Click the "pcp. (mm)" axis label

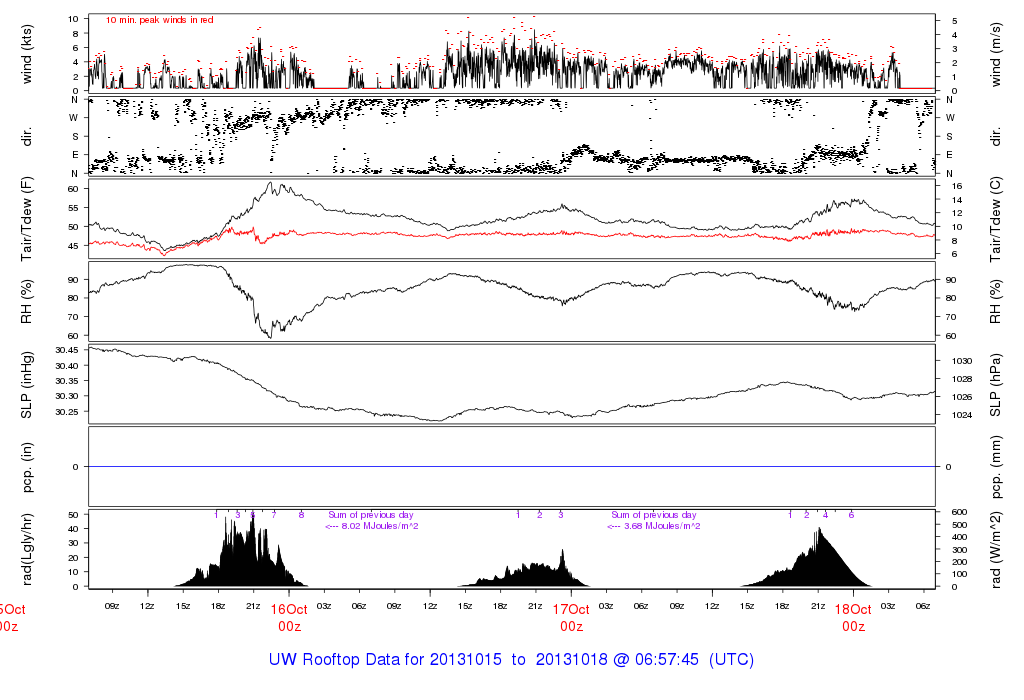[995, 467]
